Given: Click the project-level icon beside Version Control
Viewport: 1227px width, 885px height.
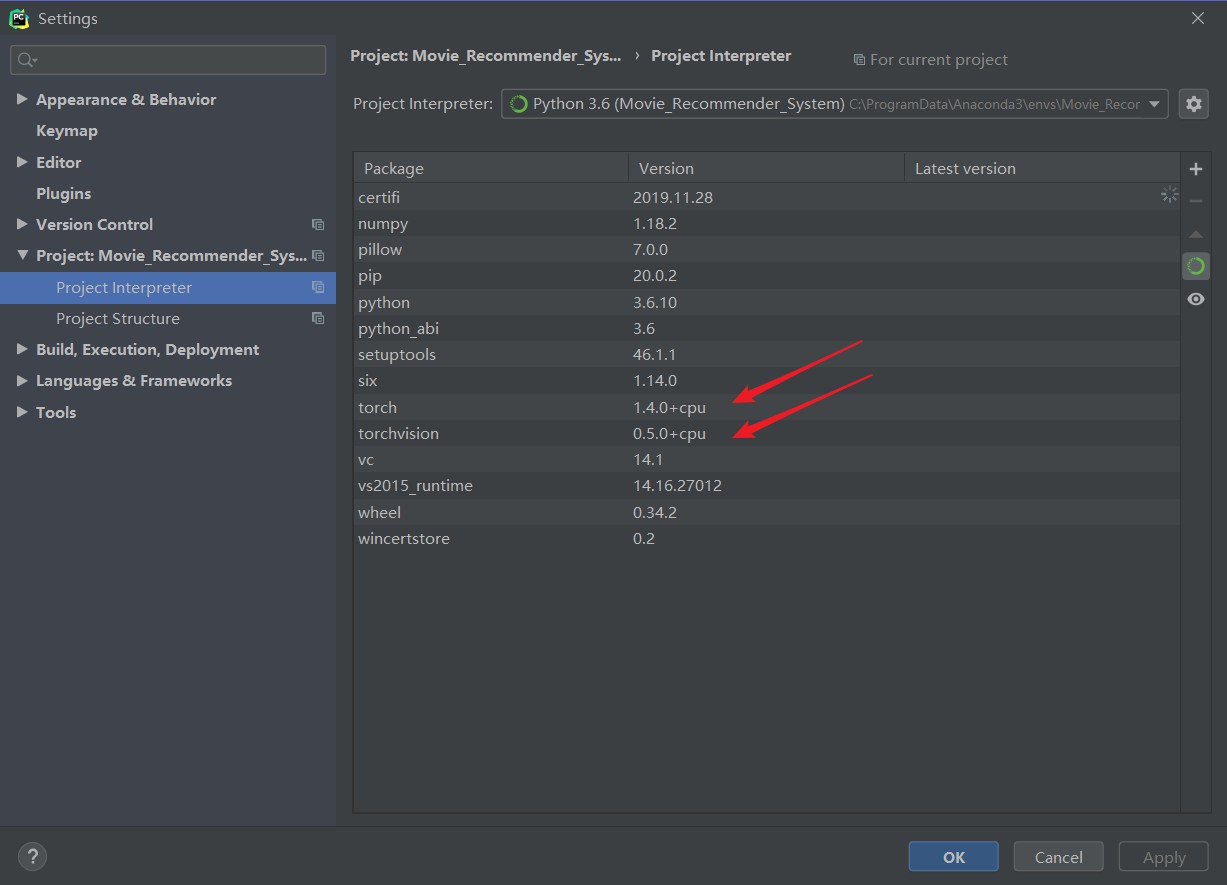Looking at the screenshot, I should point(318,225).
